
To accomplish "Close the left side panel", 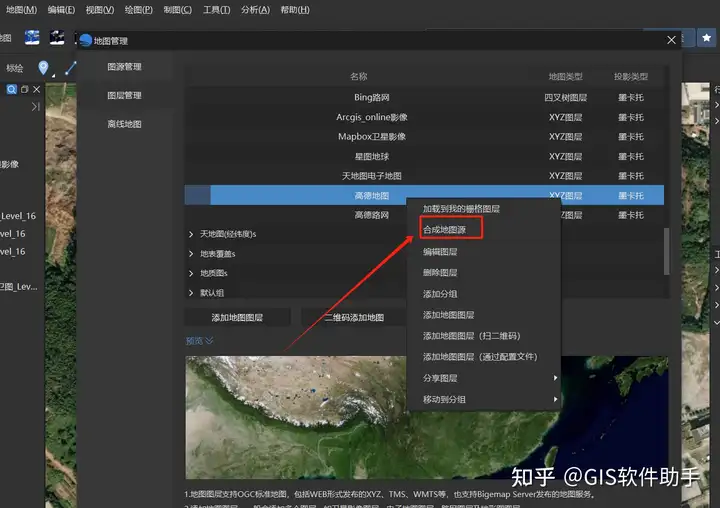I will pyautogui.click(x=36, y=89).
